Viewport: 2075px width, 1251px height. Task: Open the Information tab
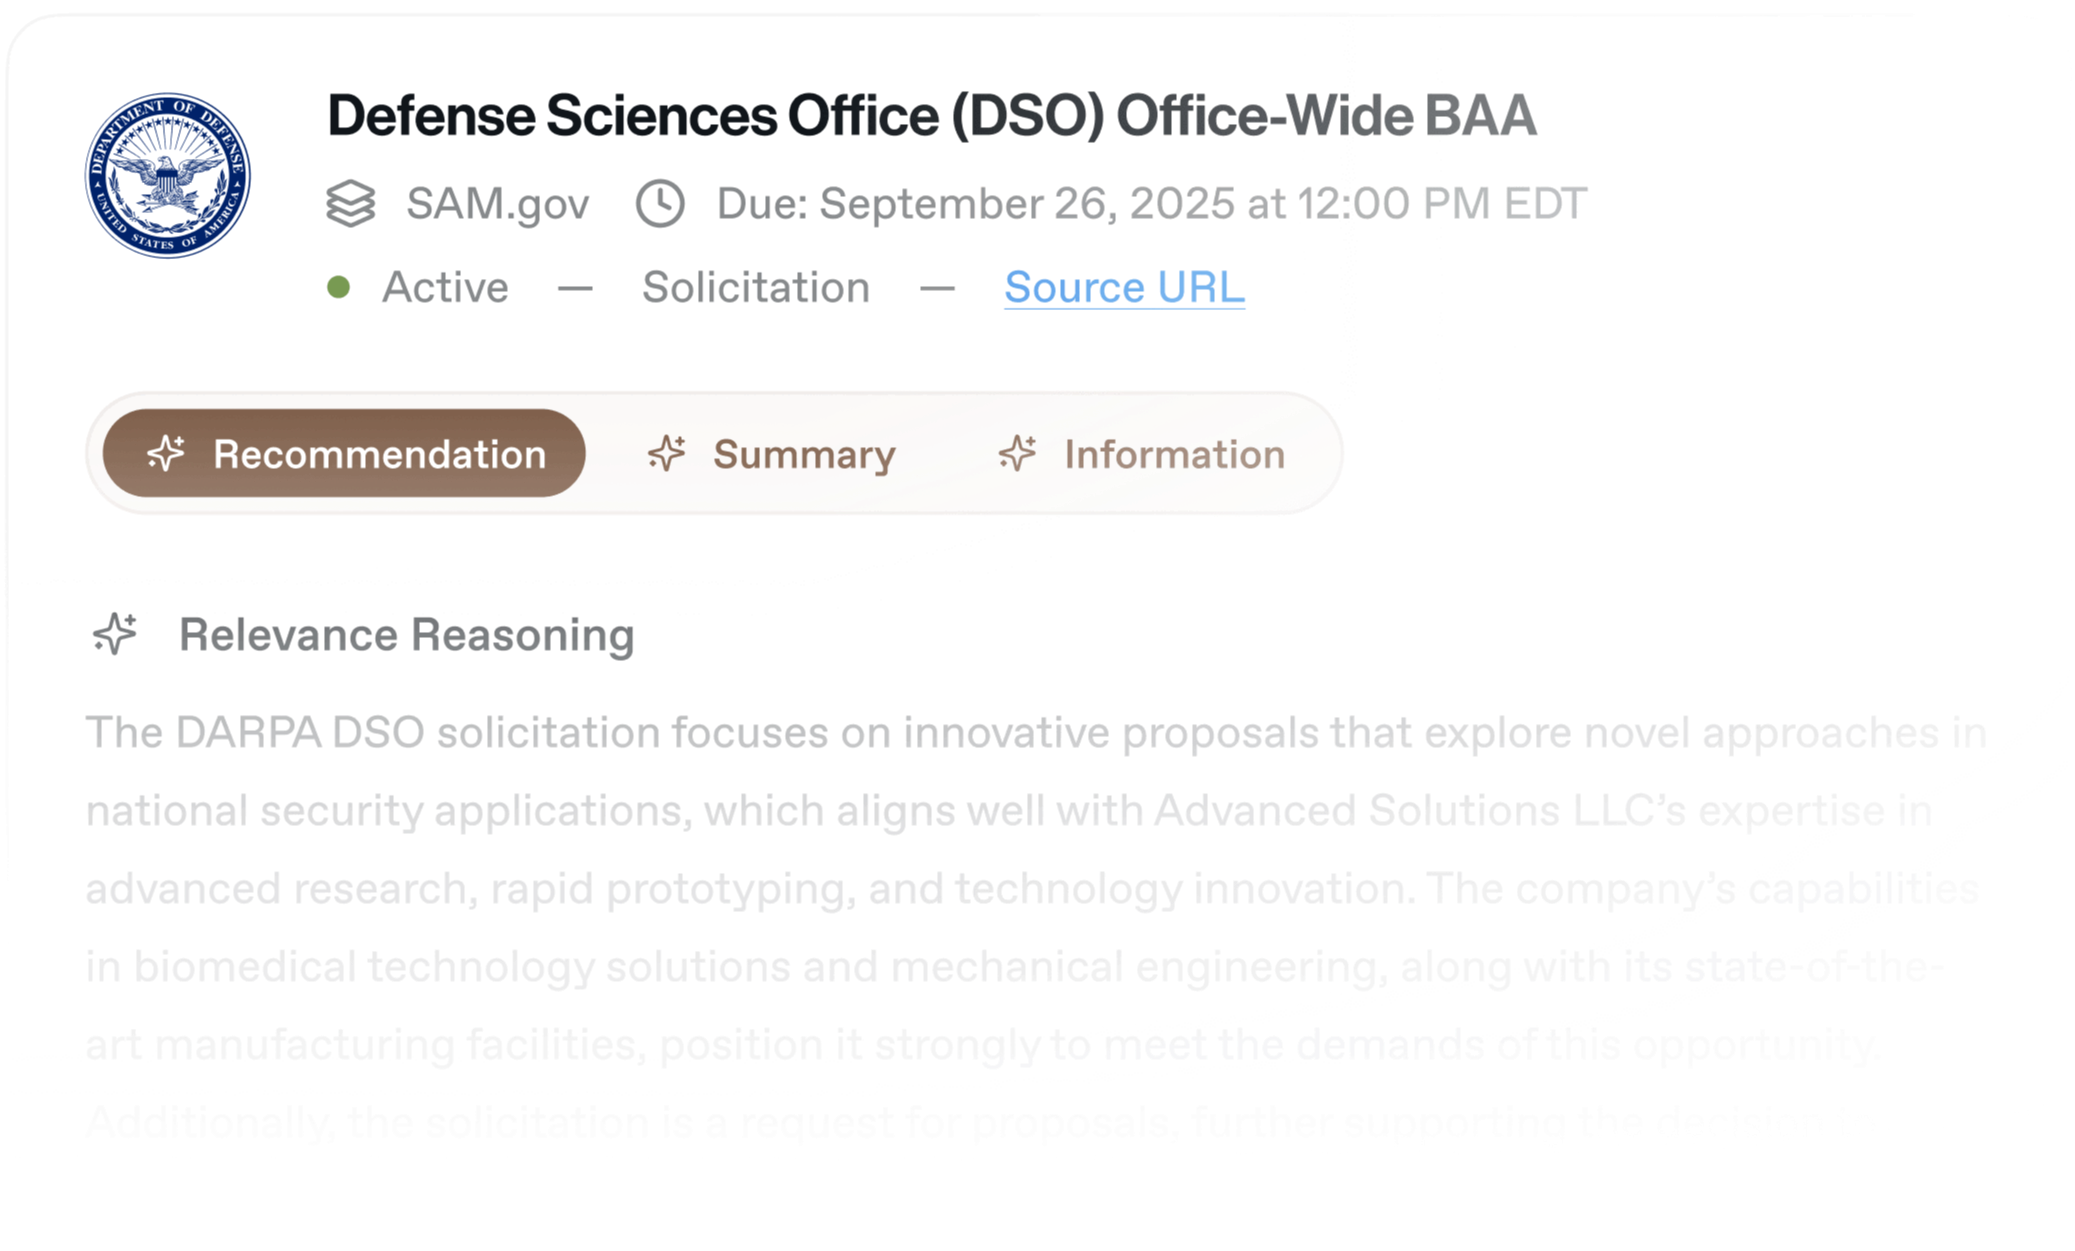tap(1142, 454)
